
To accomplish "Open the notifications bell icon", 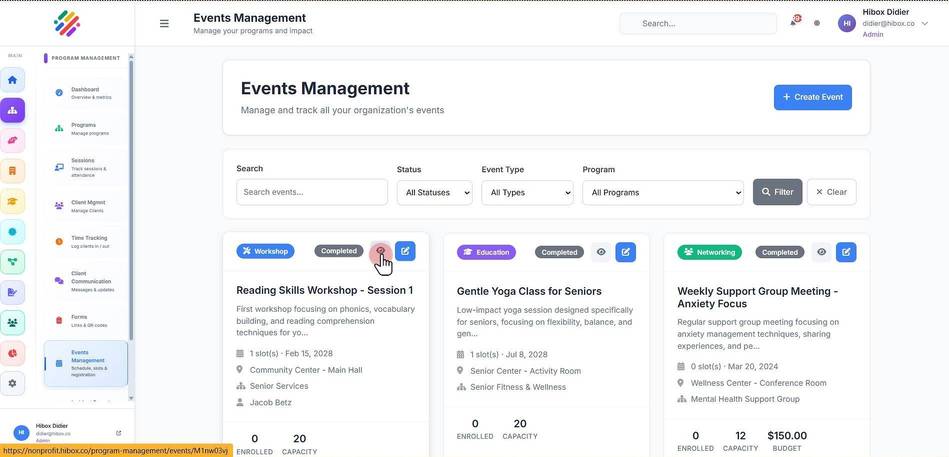I will tap(793, 23).
